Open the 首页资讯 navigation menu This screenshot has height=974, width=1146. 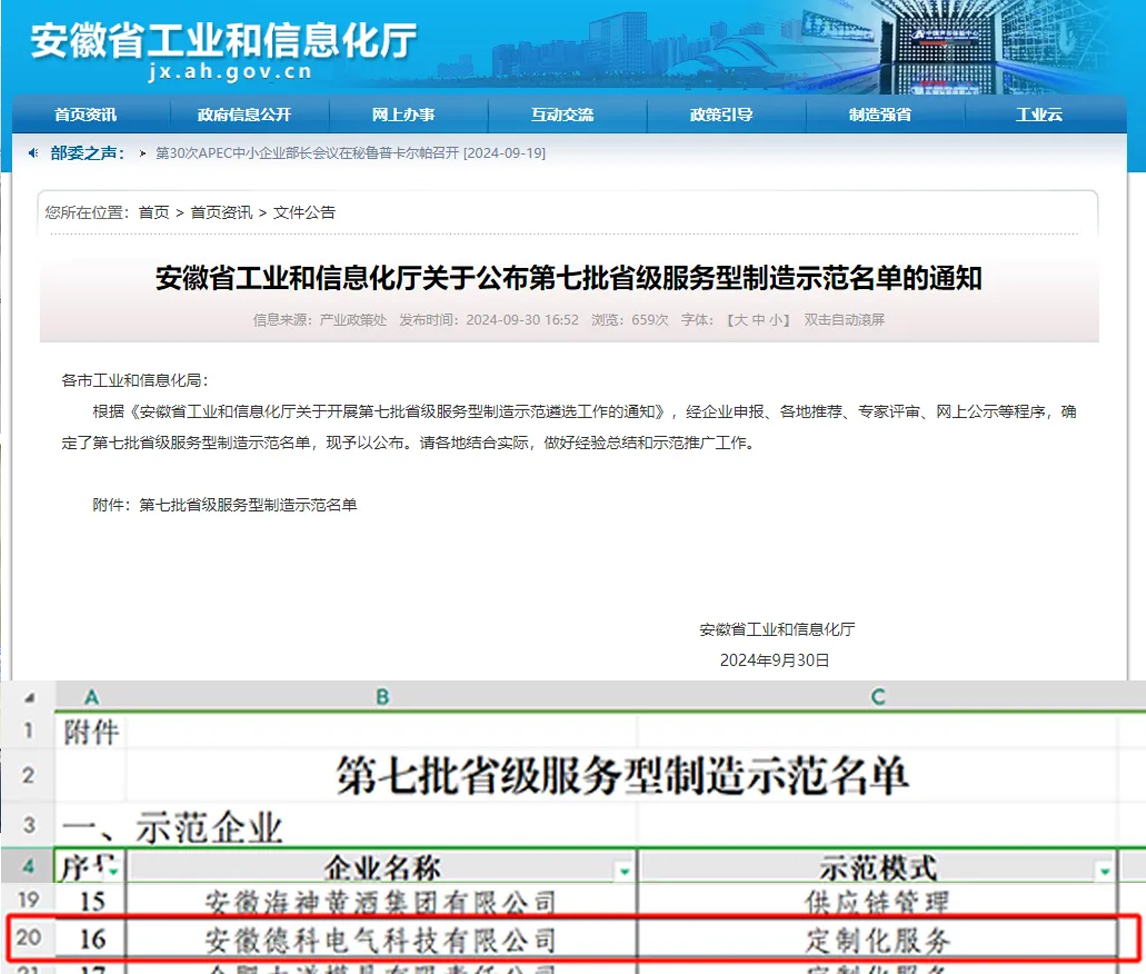pyautogui.click(x=86, y=115)
